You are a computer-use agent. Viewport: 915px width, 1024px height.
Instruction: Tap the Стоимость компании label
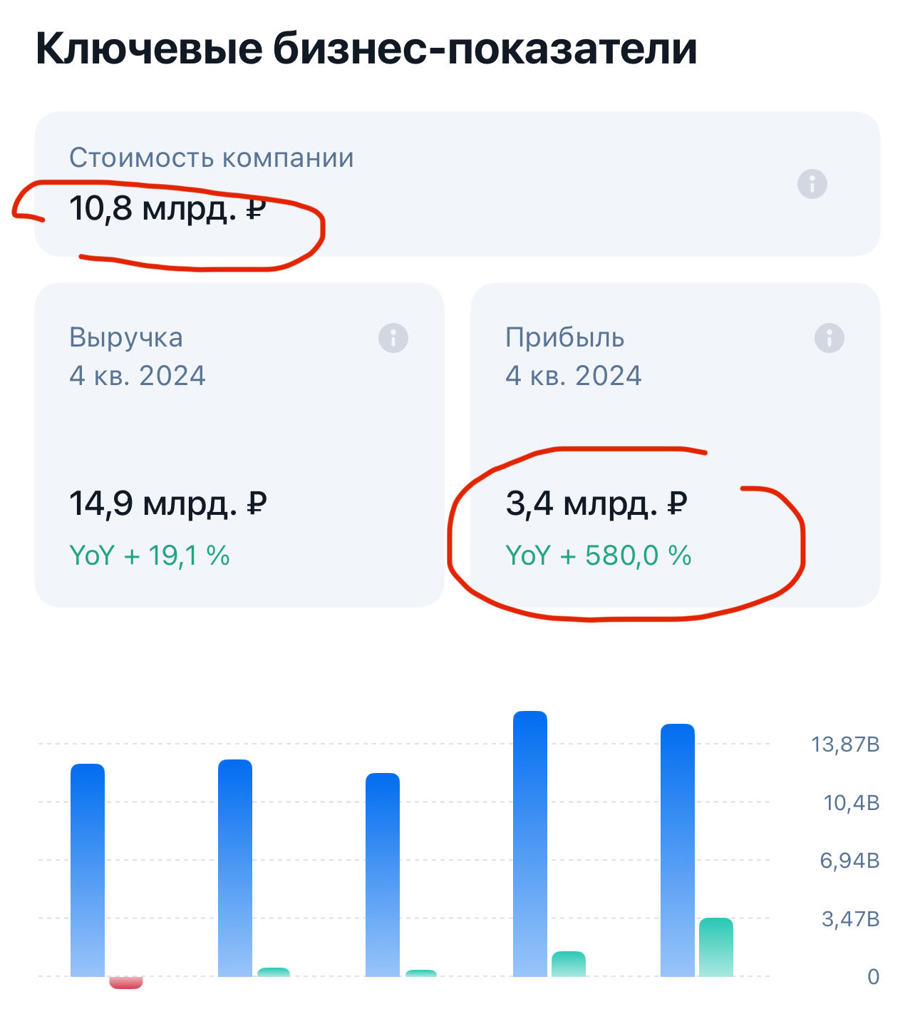tap(211, 158)
